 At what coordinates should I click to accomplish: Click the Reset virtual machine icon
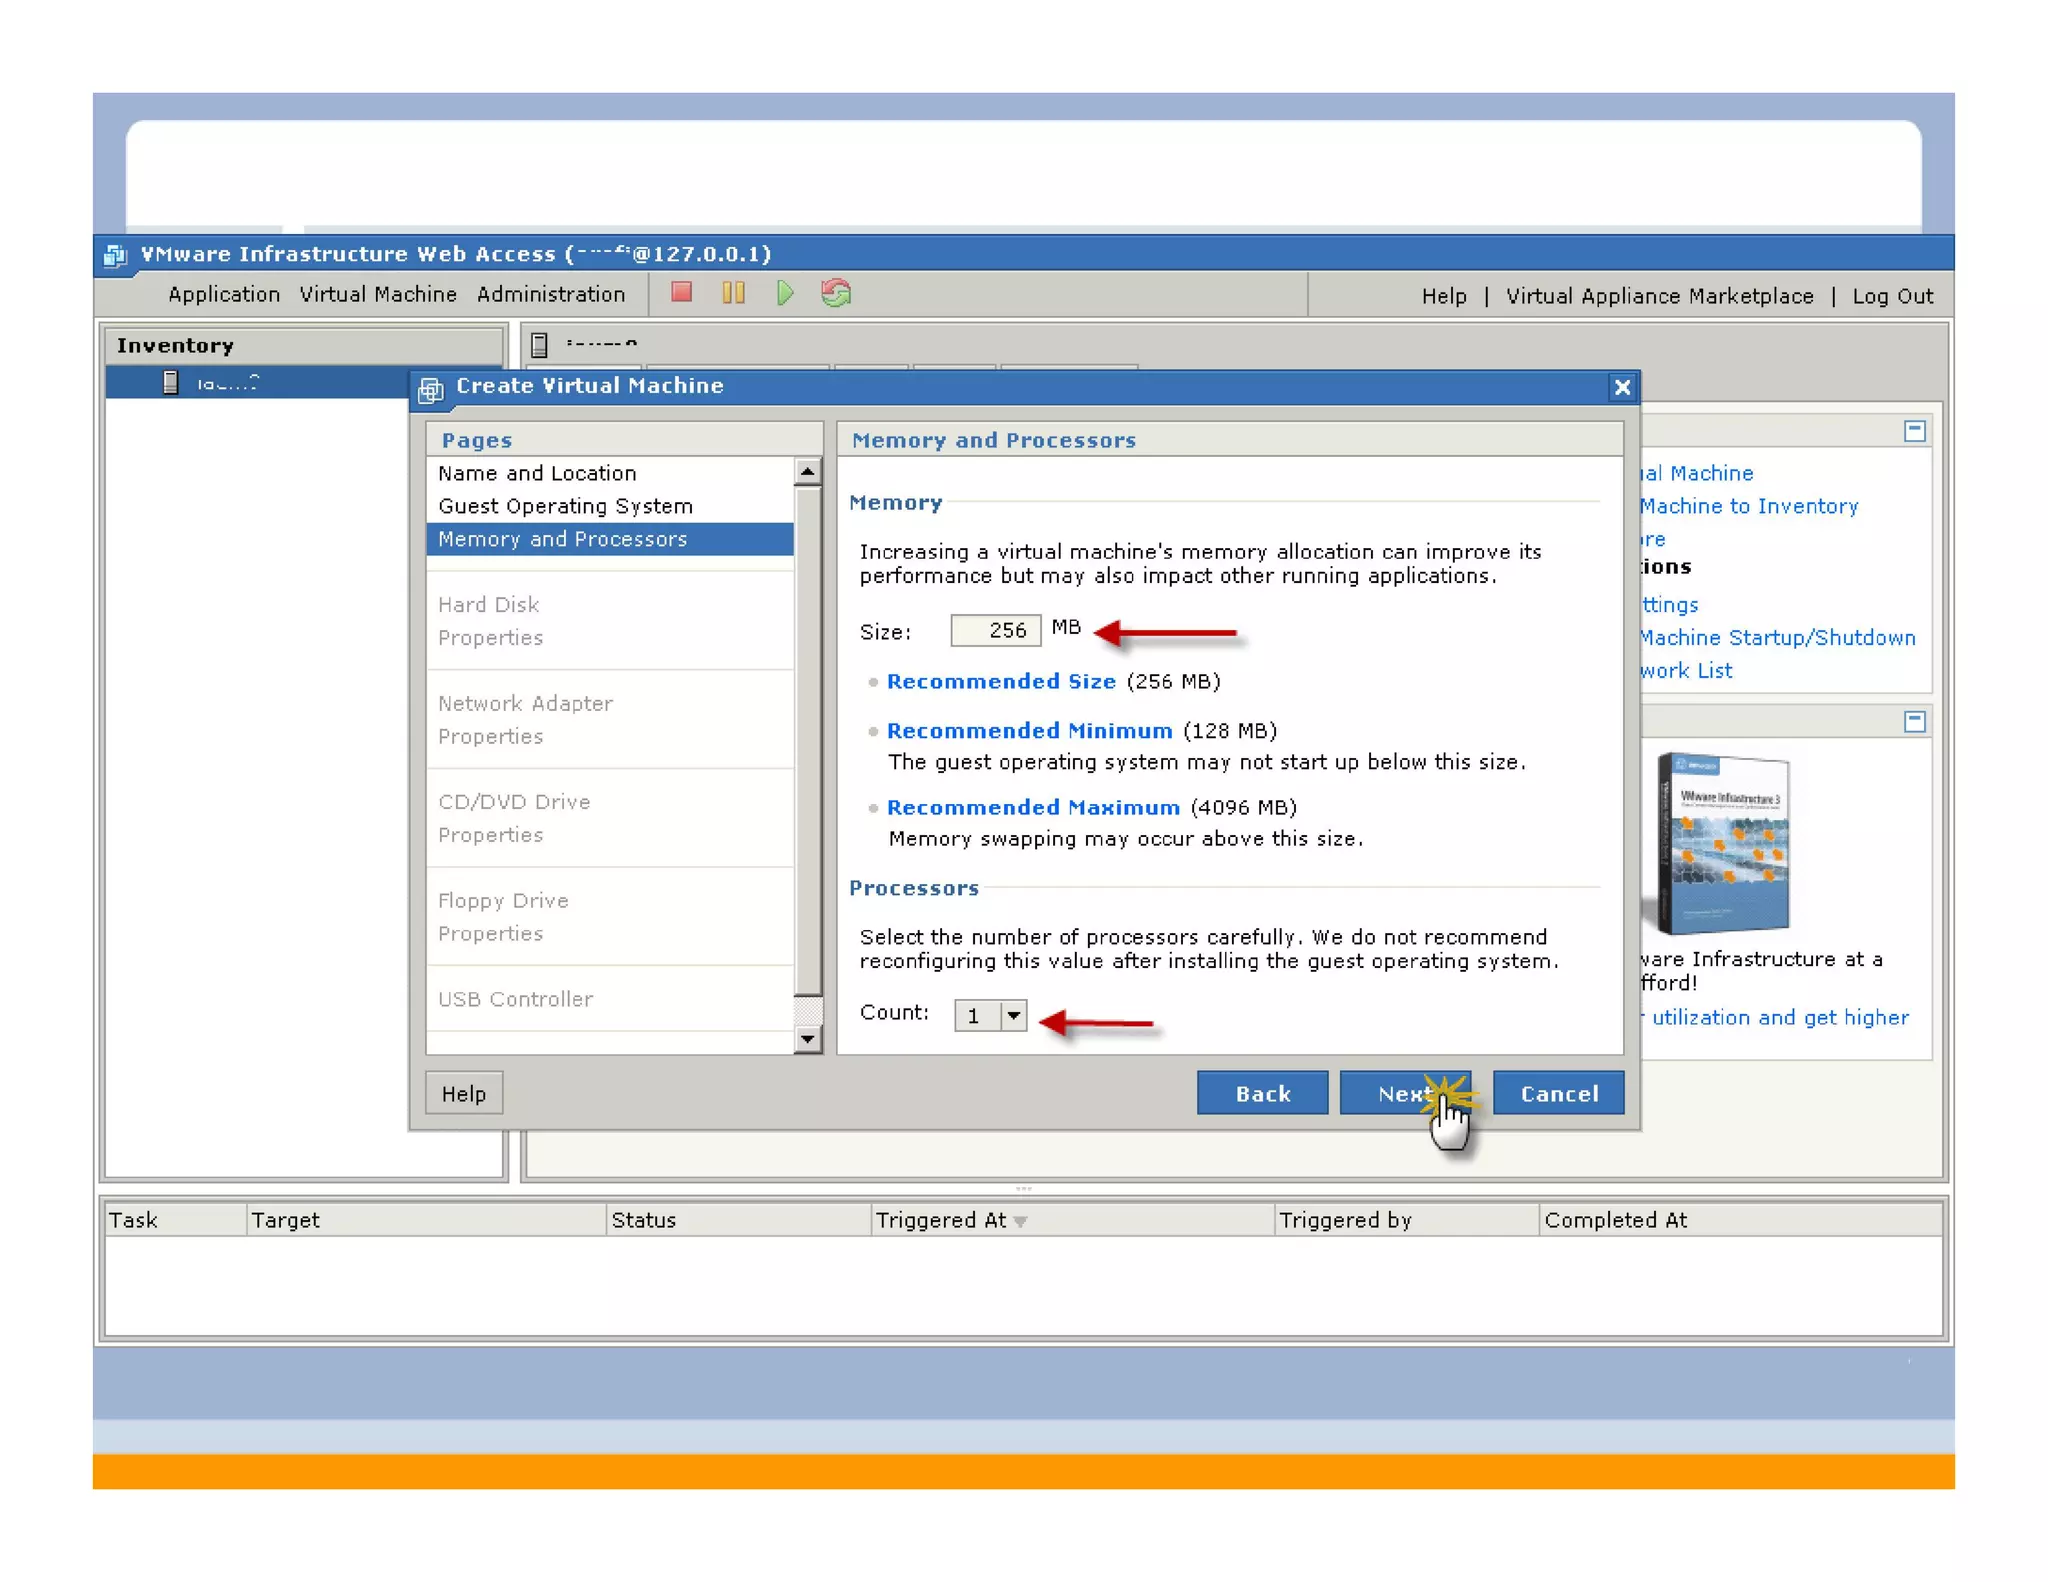pos(836,293)
